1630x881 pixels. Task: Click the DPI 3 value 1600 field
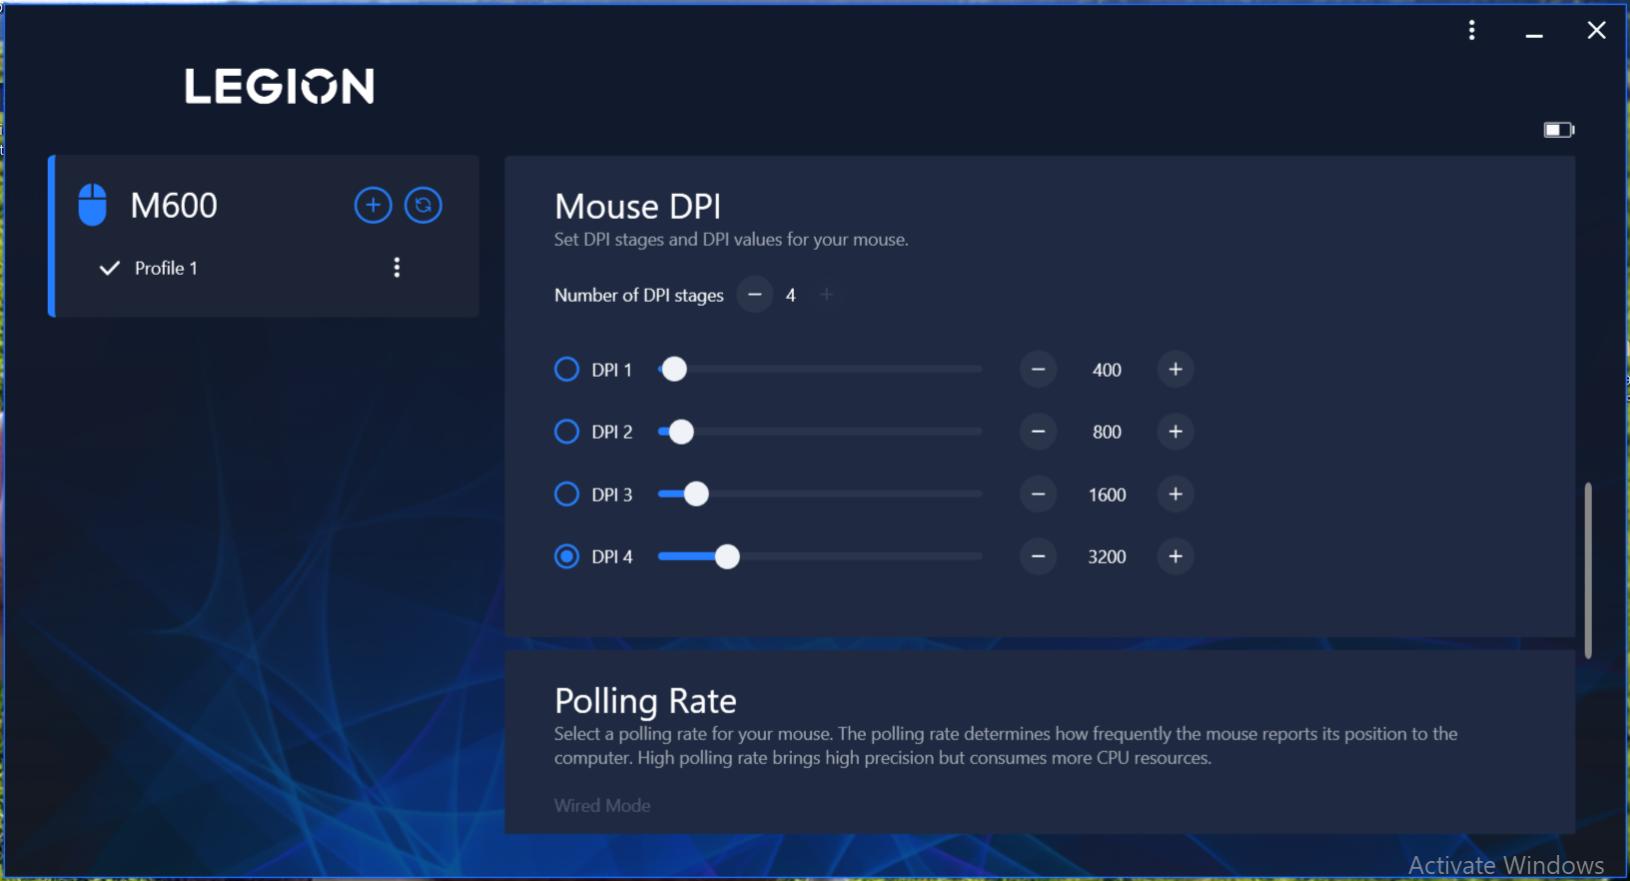pos(1107,495)
